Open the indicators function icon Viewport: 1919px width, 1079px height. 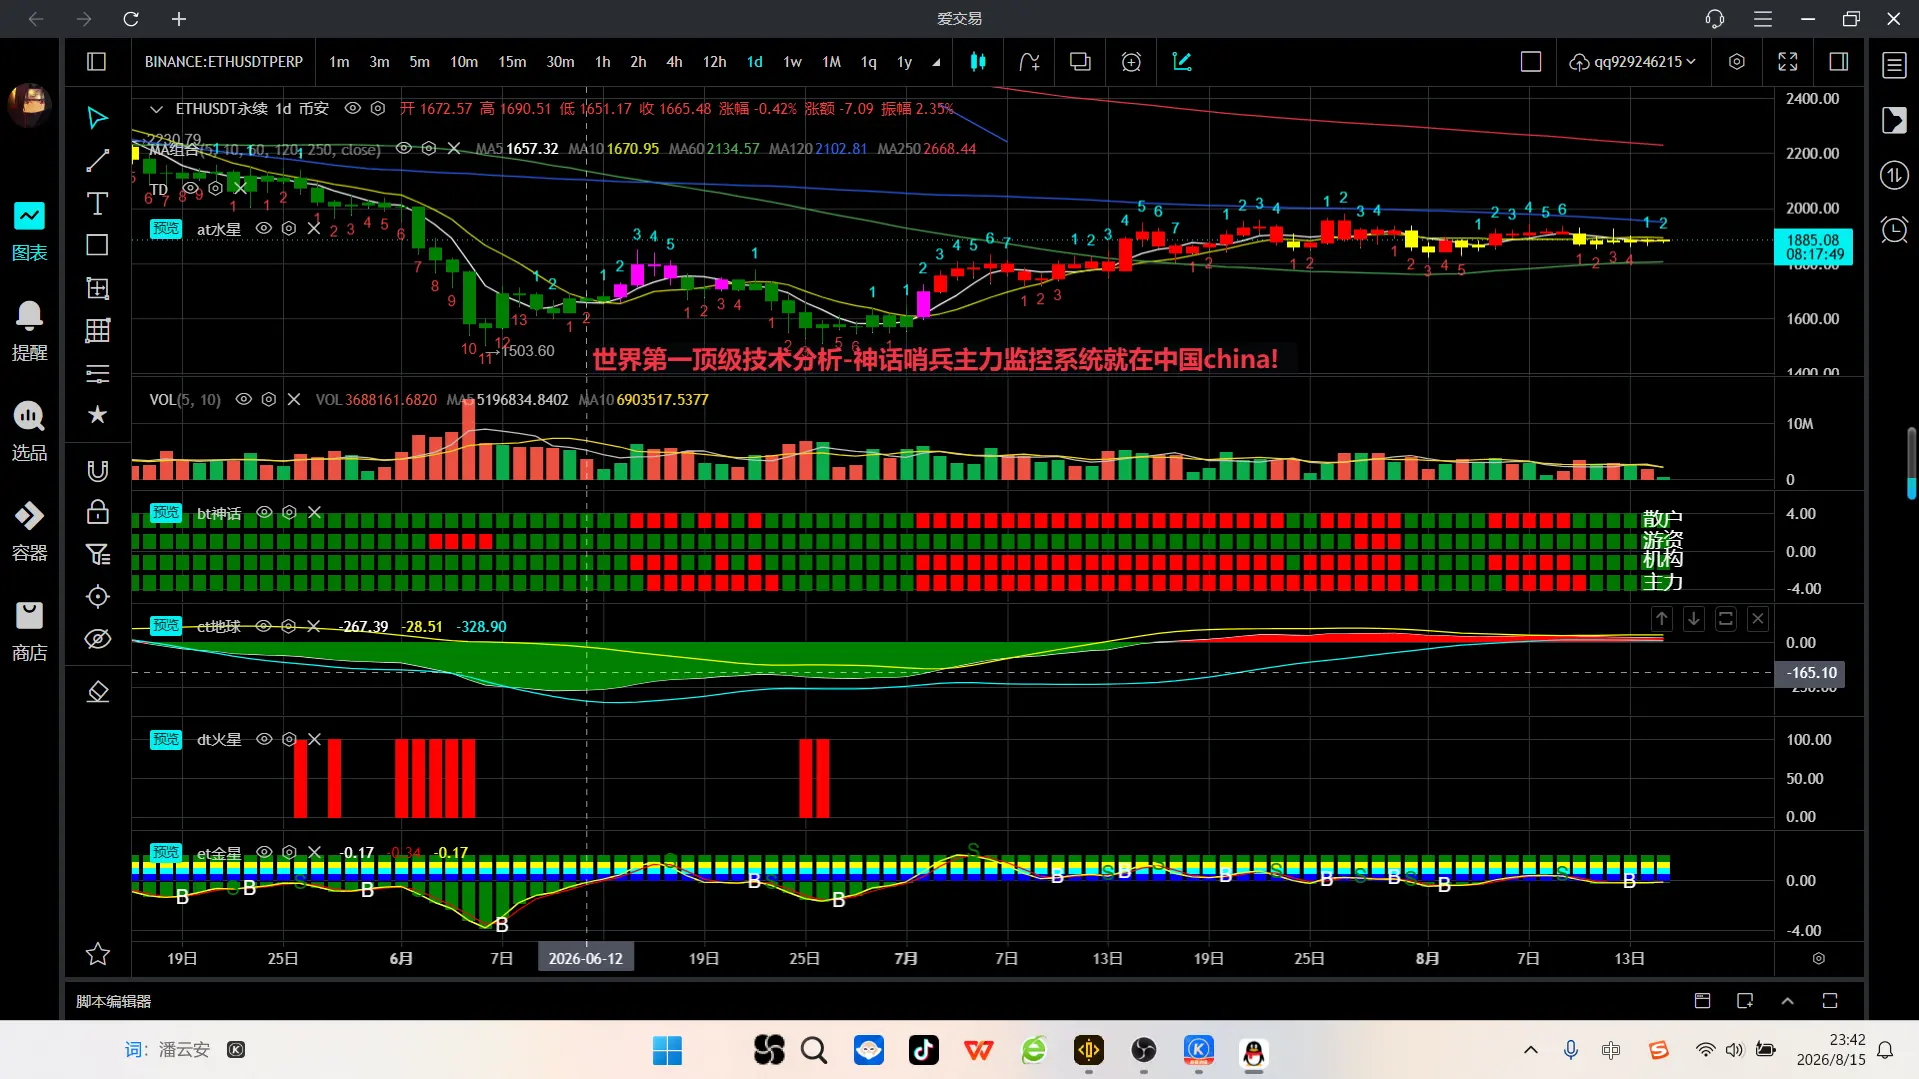[x=1029, y=62]
